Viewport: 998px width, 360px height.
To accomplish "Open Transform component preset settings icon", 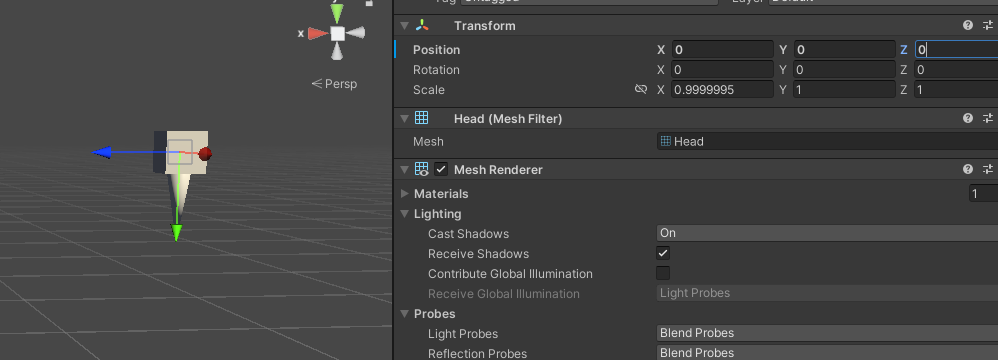I will click(x=988, y=25).
